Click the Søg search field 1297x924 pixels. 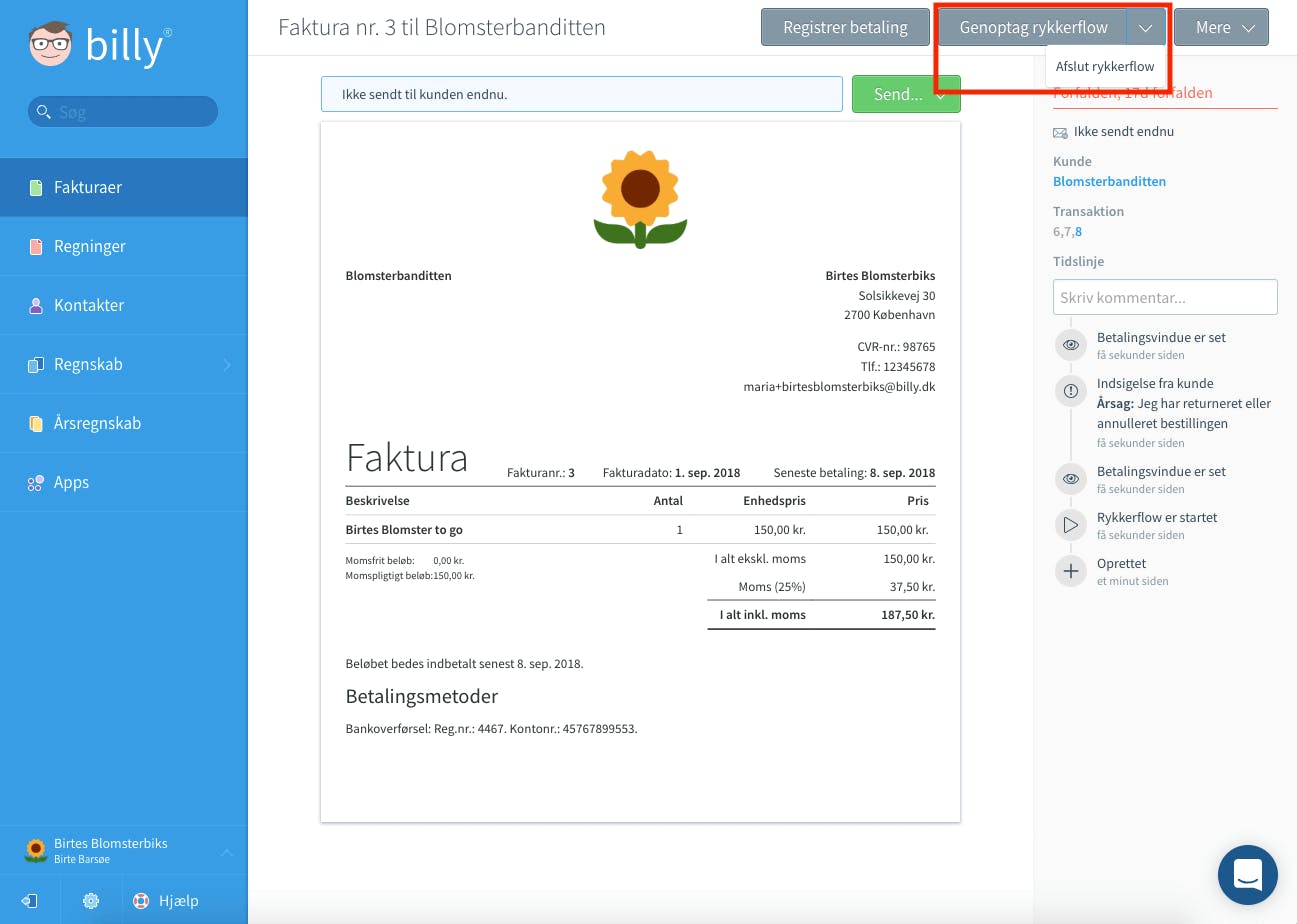click(x=122, y=112)
